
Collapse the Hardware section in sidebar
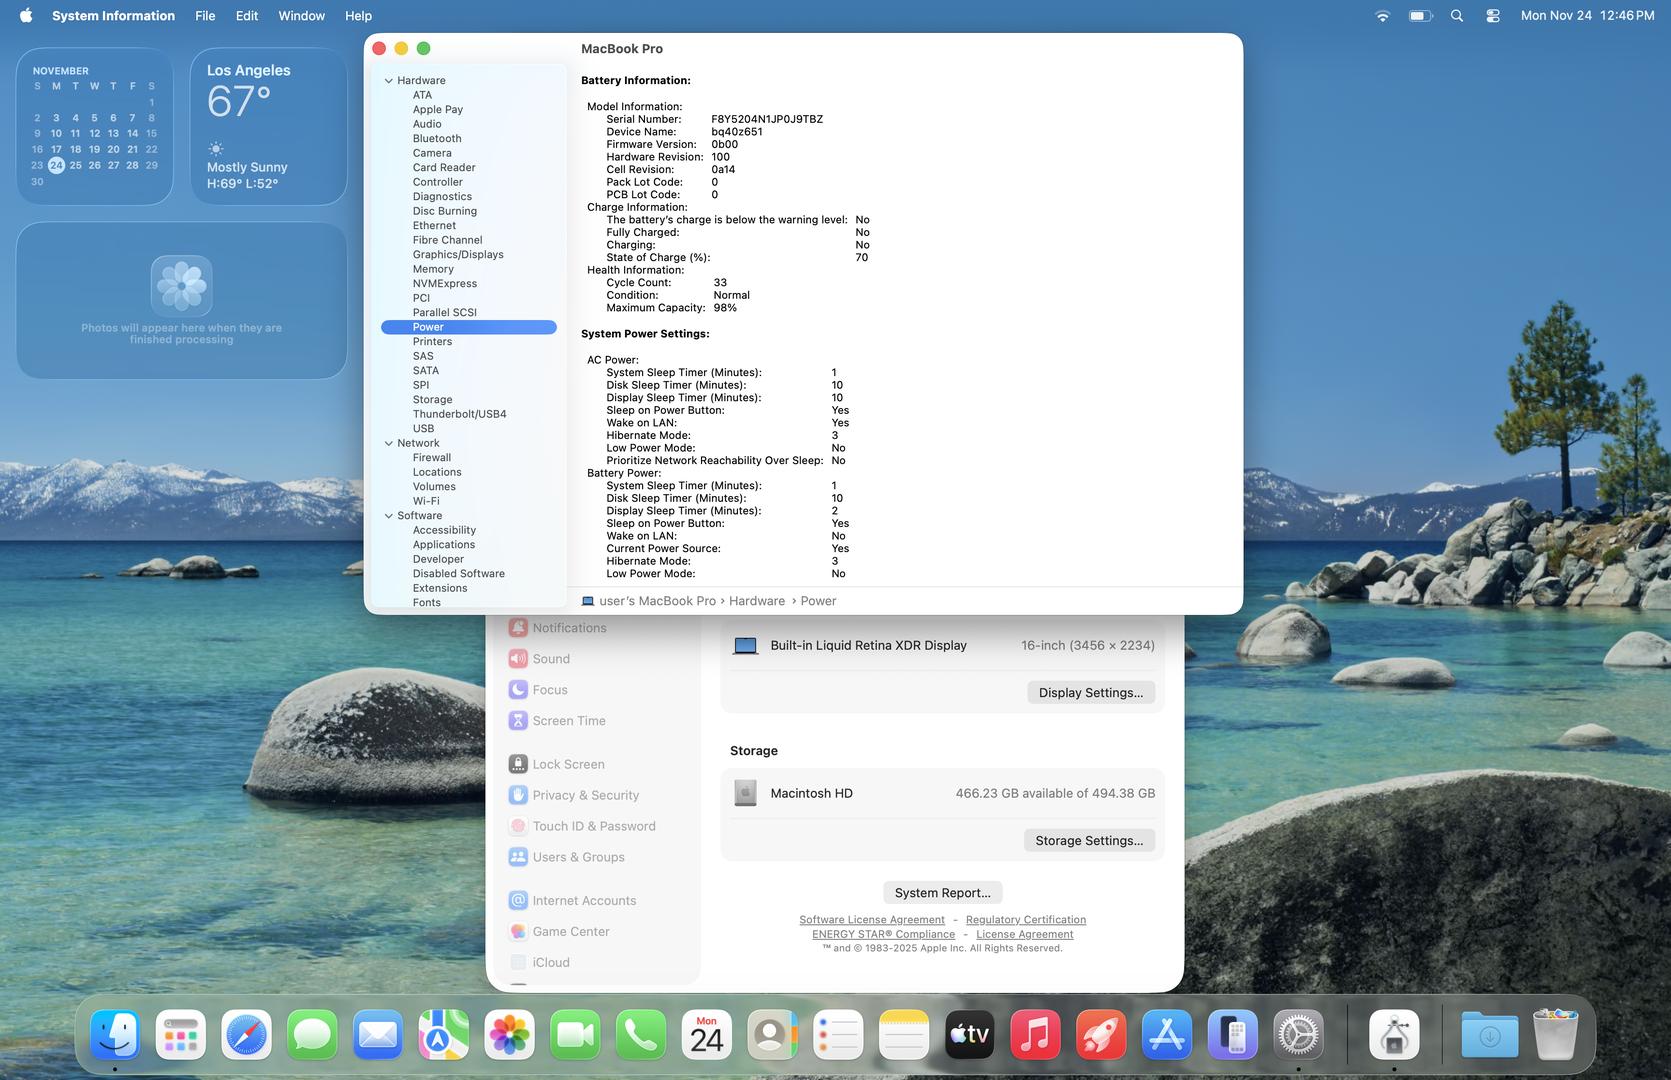tap(389, 81)
